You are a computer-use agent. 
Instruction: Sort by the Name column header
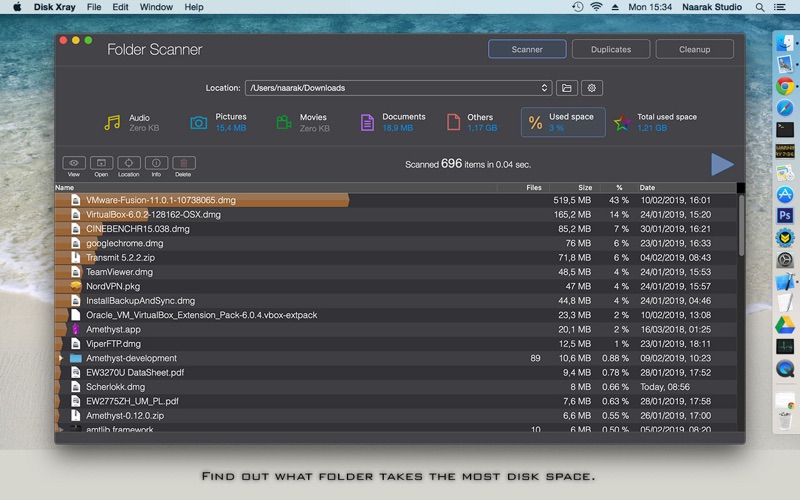click(64, 187)
